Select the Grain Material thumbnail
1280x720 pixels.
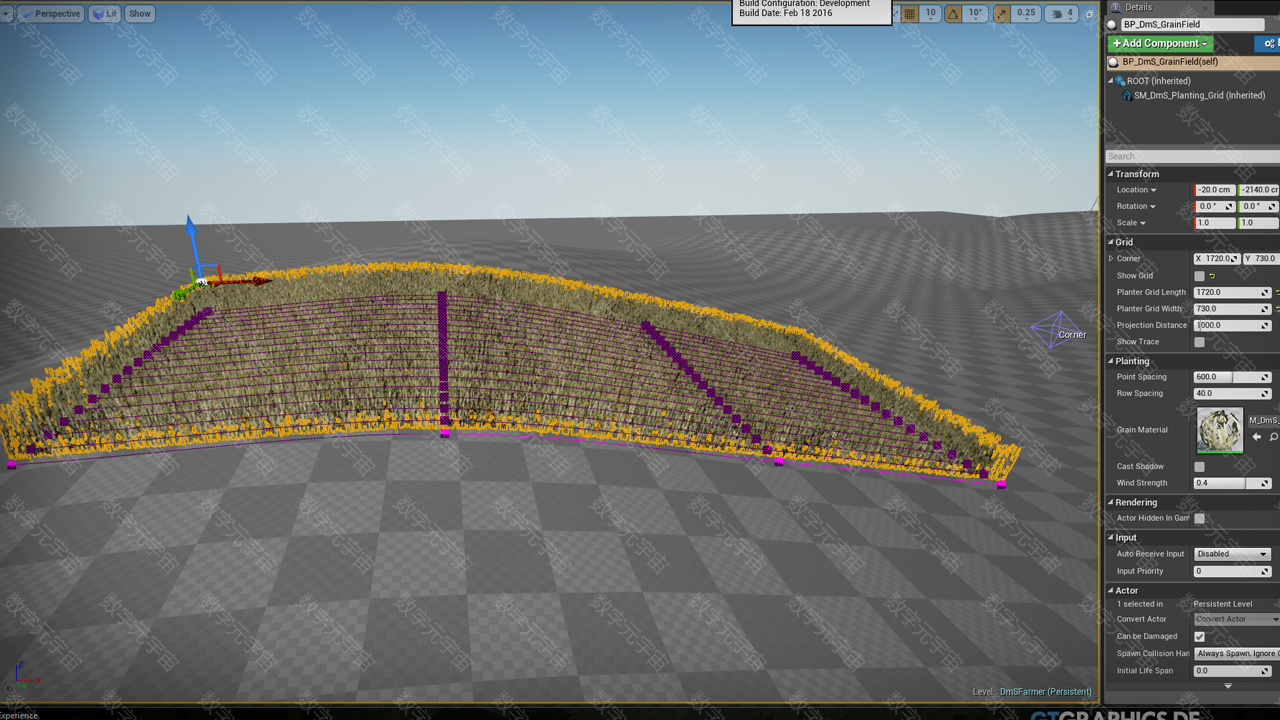click(x=1219, y=430)
